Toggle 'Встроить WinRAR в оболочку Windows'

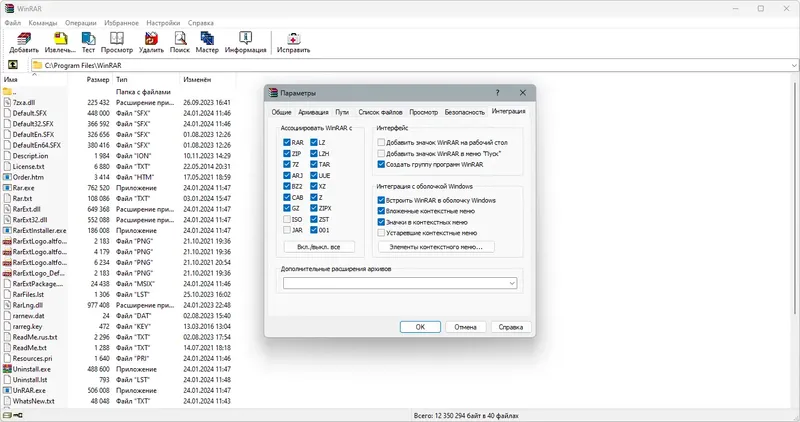381,200
